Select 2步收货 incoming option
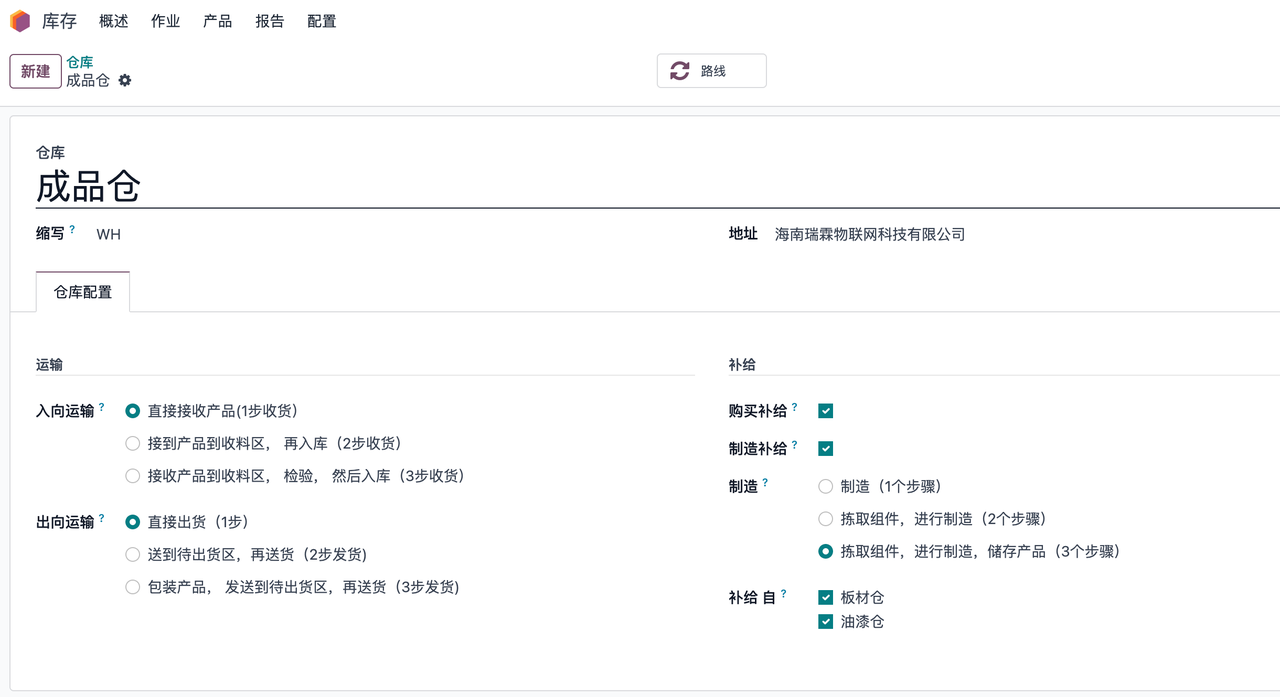This screenshot has width=1280, height=697. point(133,443)
